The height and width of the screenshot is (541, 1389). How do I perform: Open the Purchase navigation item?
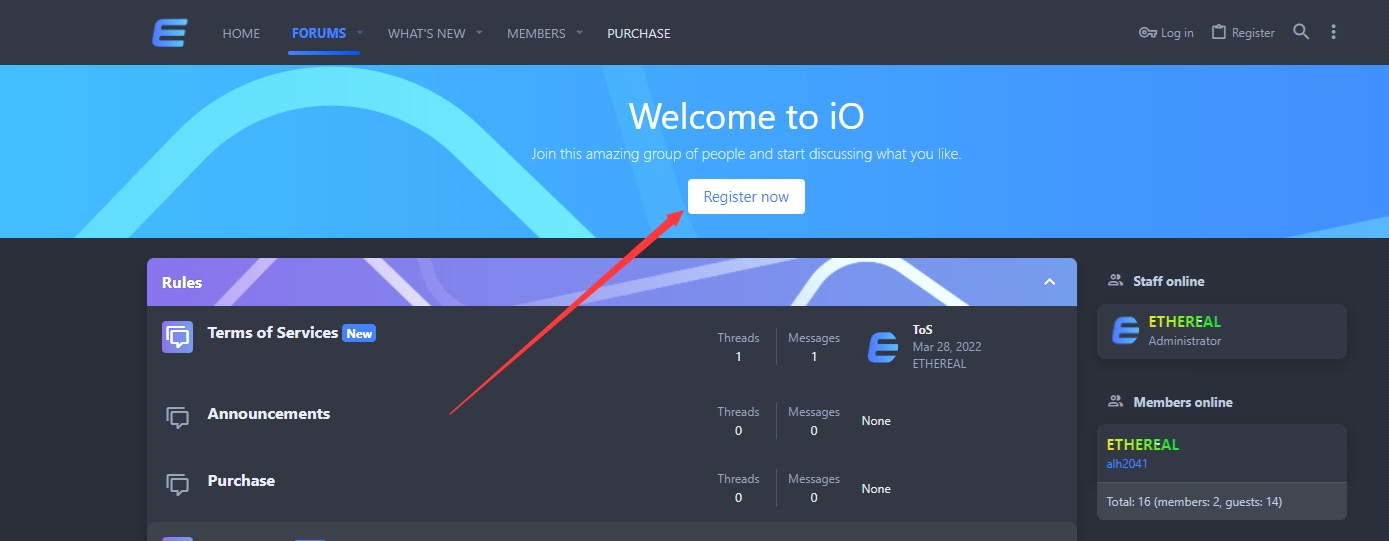639,33
